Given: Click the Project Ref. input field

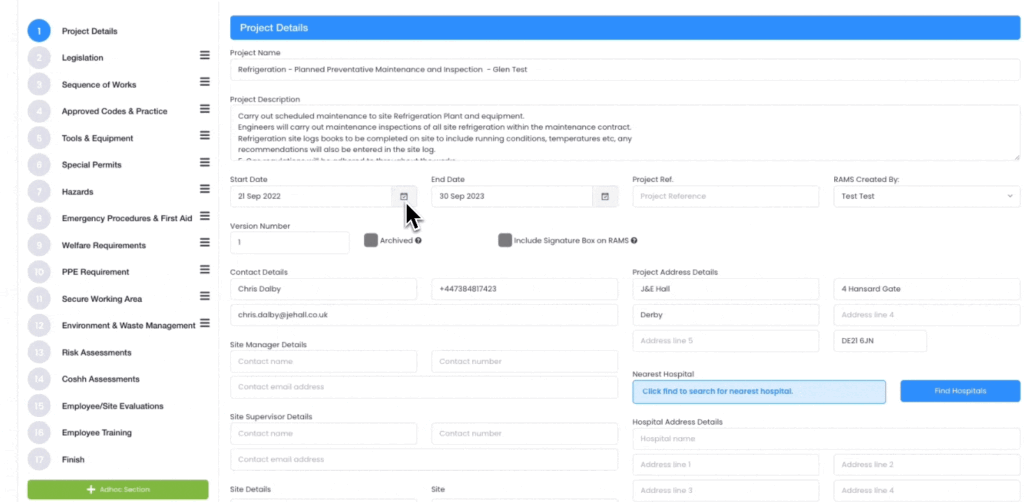Looking at the screenshot, I should click(x=726, y=196).
